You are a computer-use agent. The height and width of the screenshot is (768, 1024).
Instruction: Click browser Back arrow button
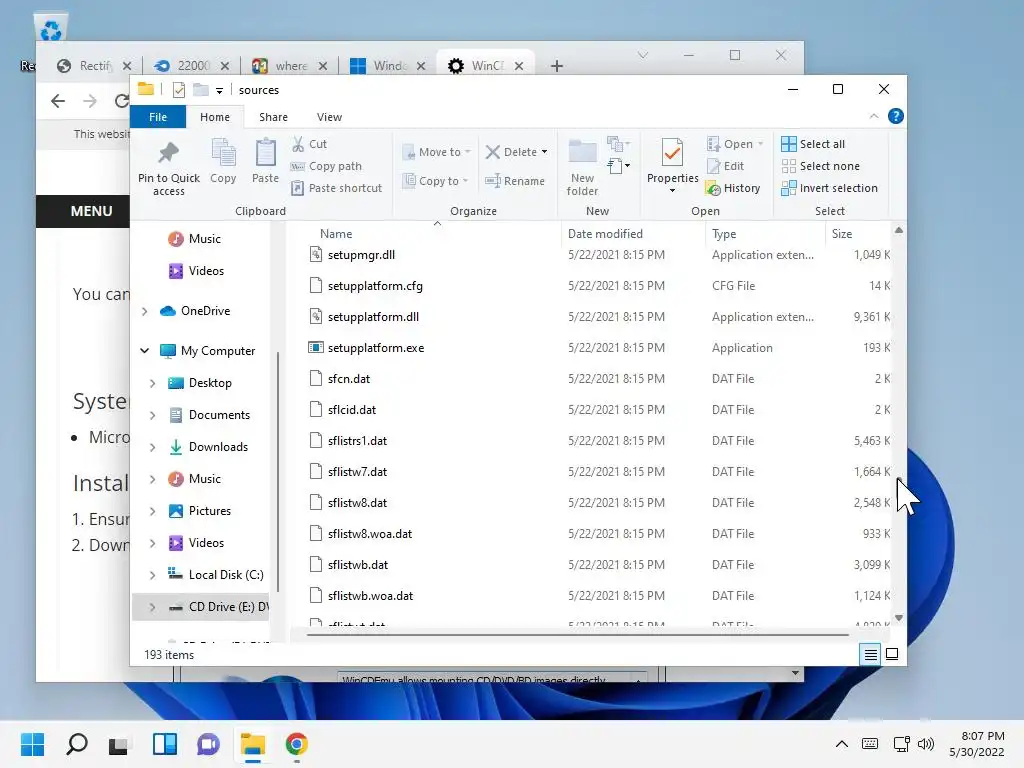[58, 101]
